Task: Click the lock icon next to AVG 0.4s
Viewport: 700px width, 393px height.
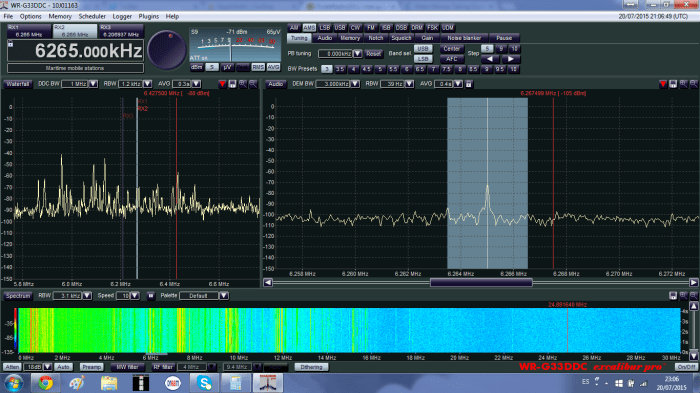Action: pos(469,84)
